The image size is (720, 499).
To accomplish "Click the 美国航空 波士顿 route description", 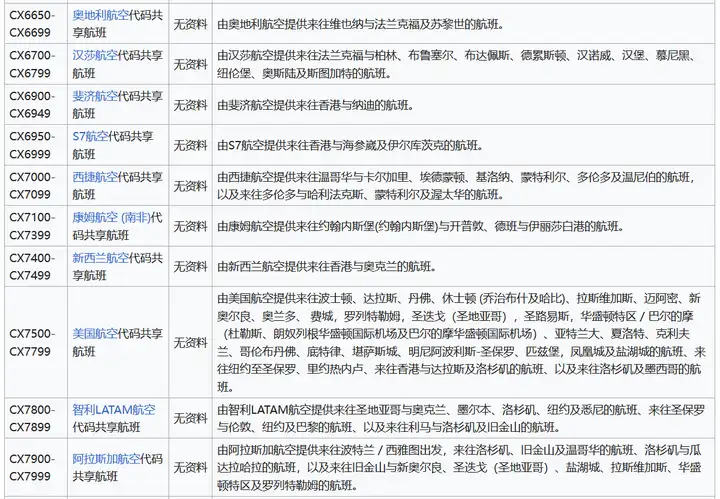I will click(461, 342).
